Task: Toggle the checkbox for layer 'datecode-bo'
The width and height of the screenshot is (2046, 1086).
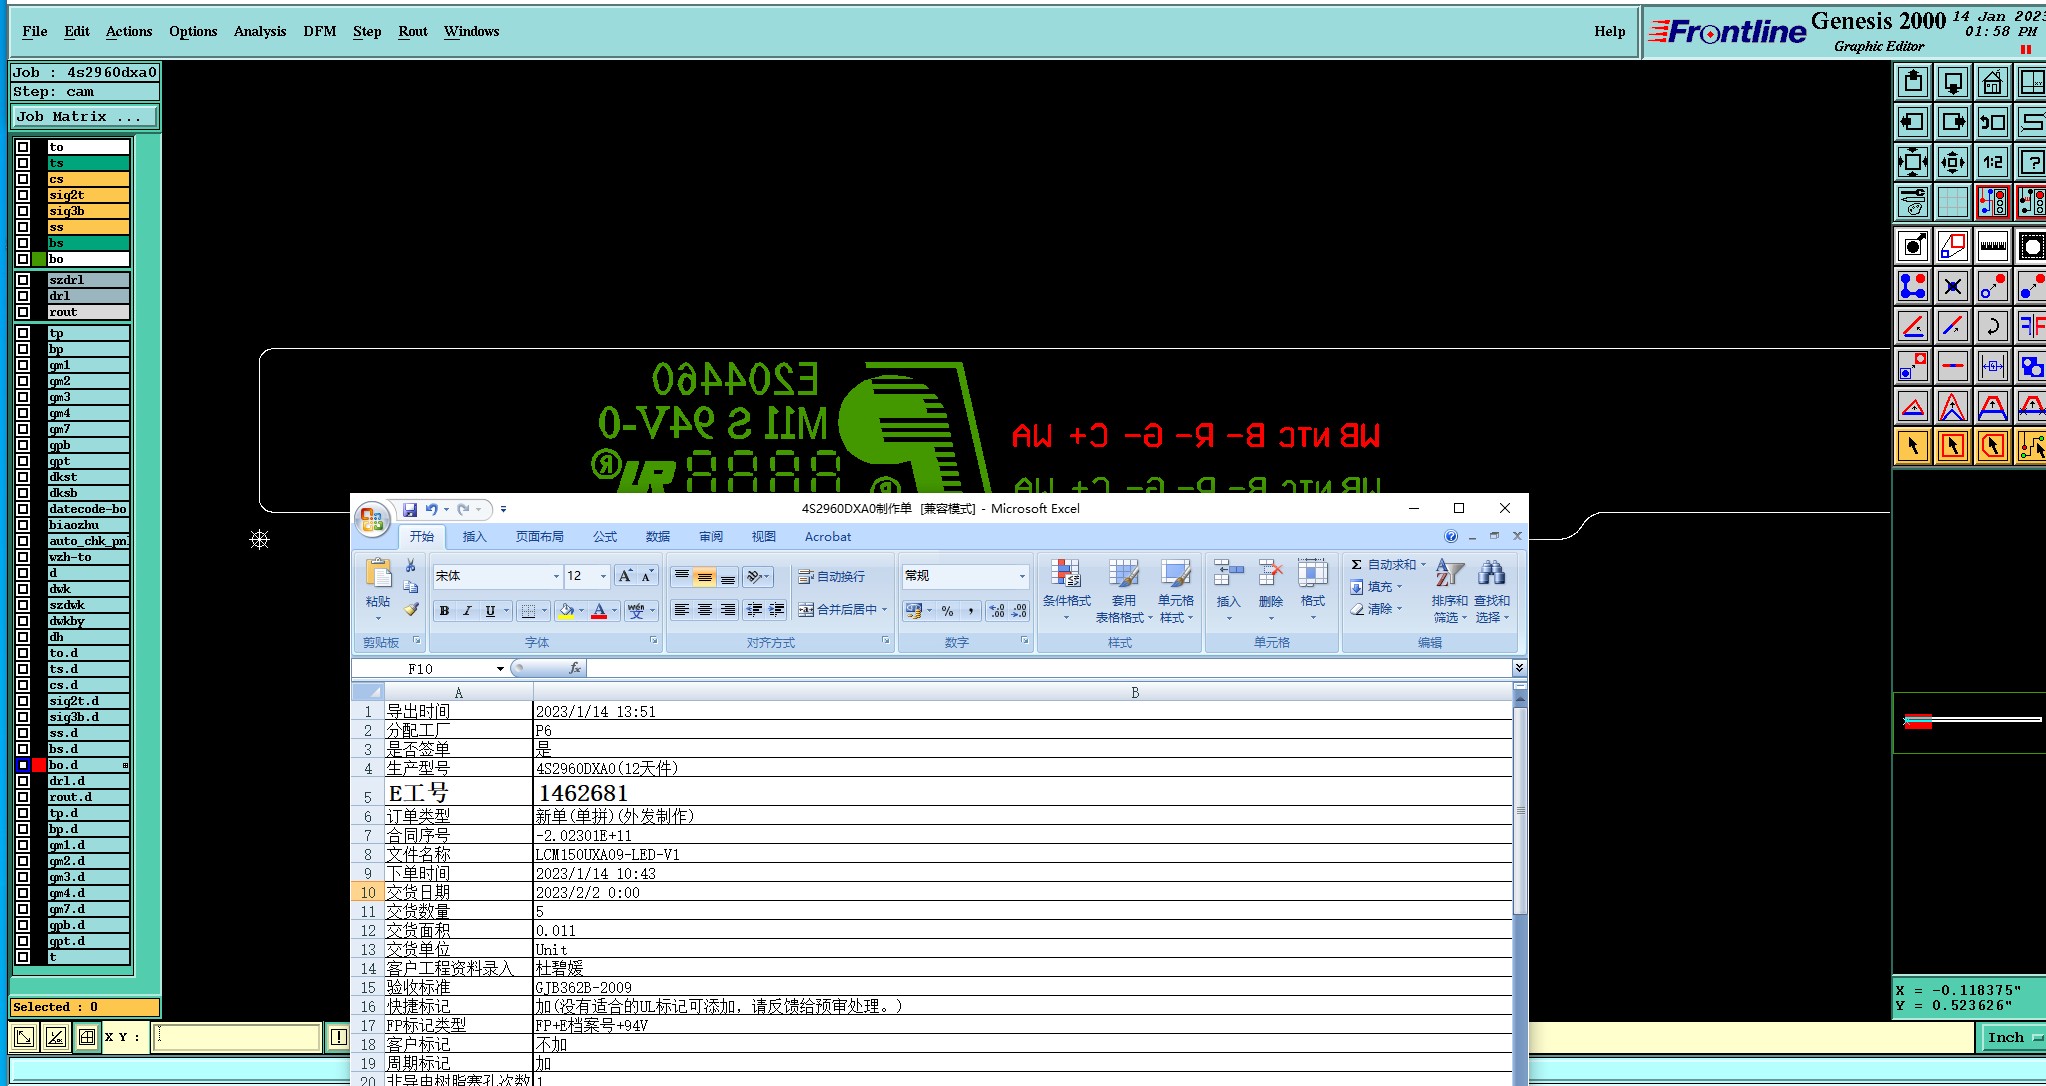Action: [x=23, y=509]
